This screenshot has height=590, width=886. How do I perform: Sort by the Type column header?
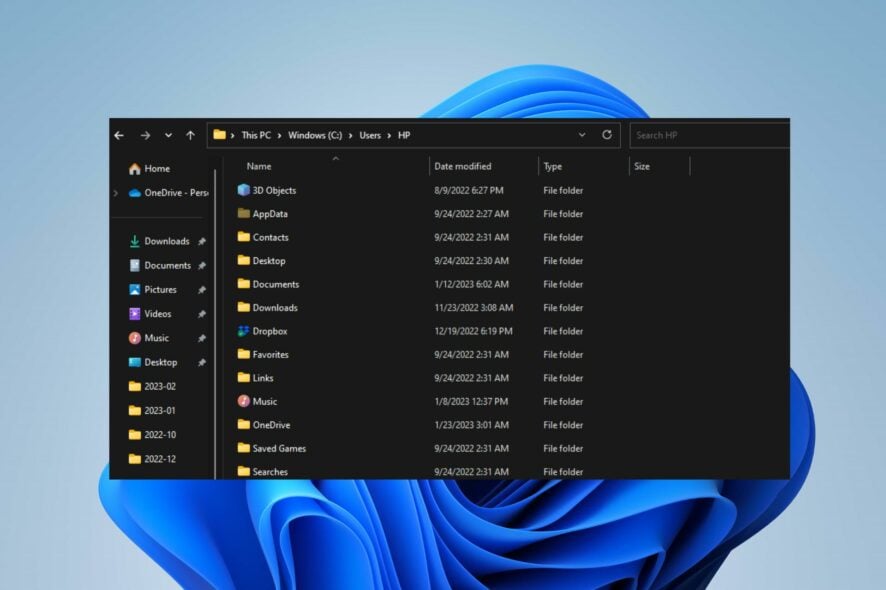coord(553,166)
